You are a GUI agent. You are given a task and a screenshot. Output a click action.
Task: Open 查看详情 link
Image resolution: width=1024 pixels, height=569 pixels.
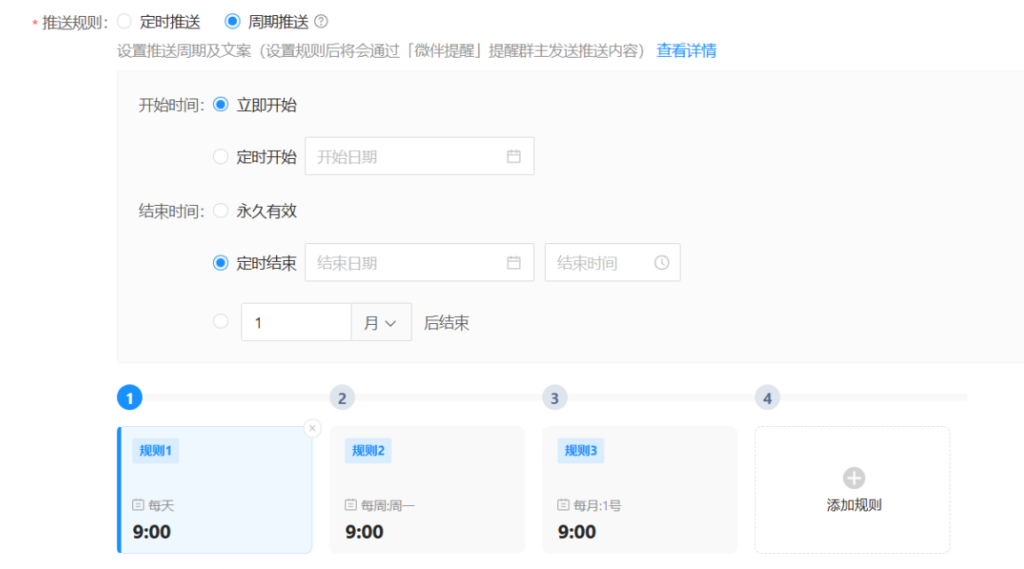(x=686, y=51)
